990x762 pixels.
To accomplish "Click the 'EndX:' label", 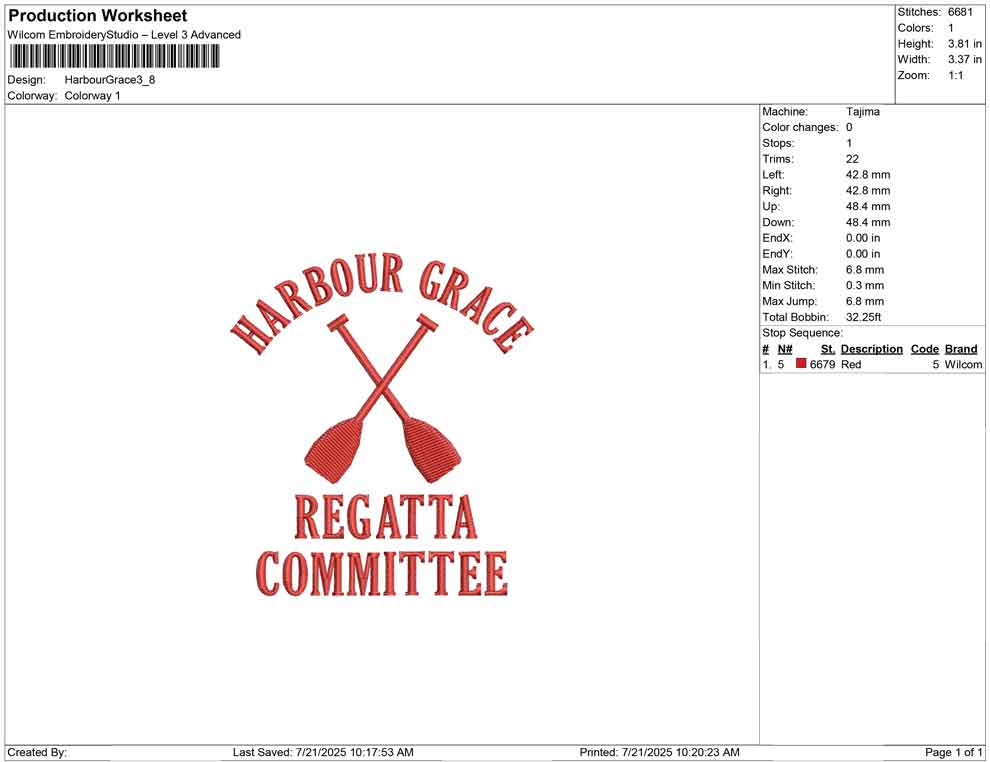I will pyautogui.click(x=777, y=238).
